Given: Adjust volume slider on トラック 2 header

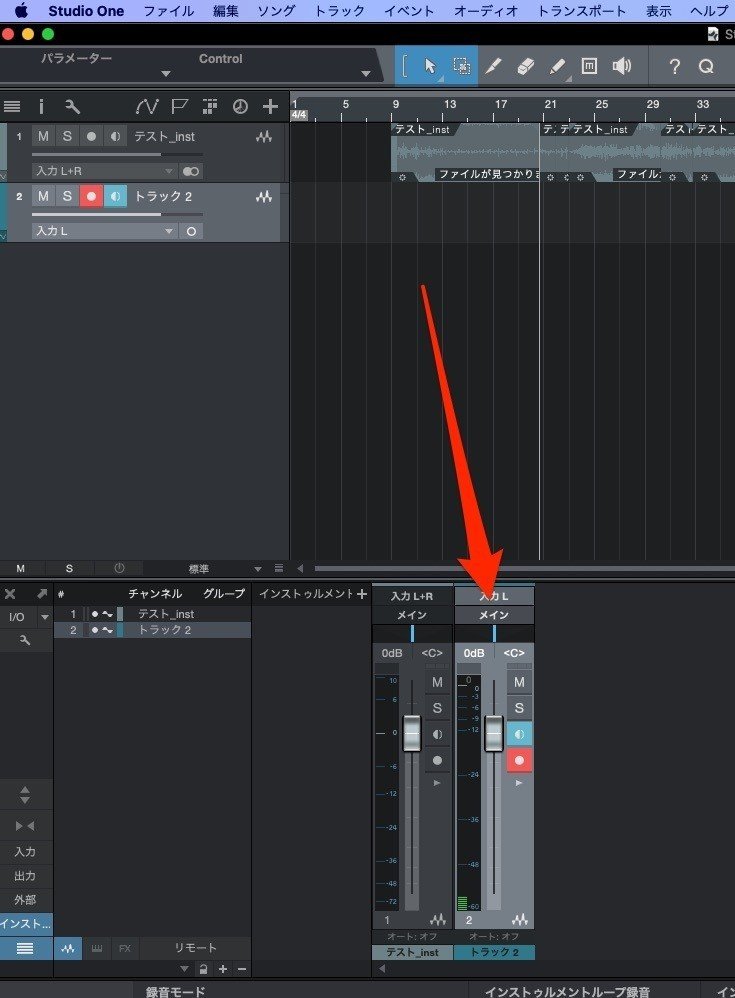Looking at the screenshot, I should 118,214.
